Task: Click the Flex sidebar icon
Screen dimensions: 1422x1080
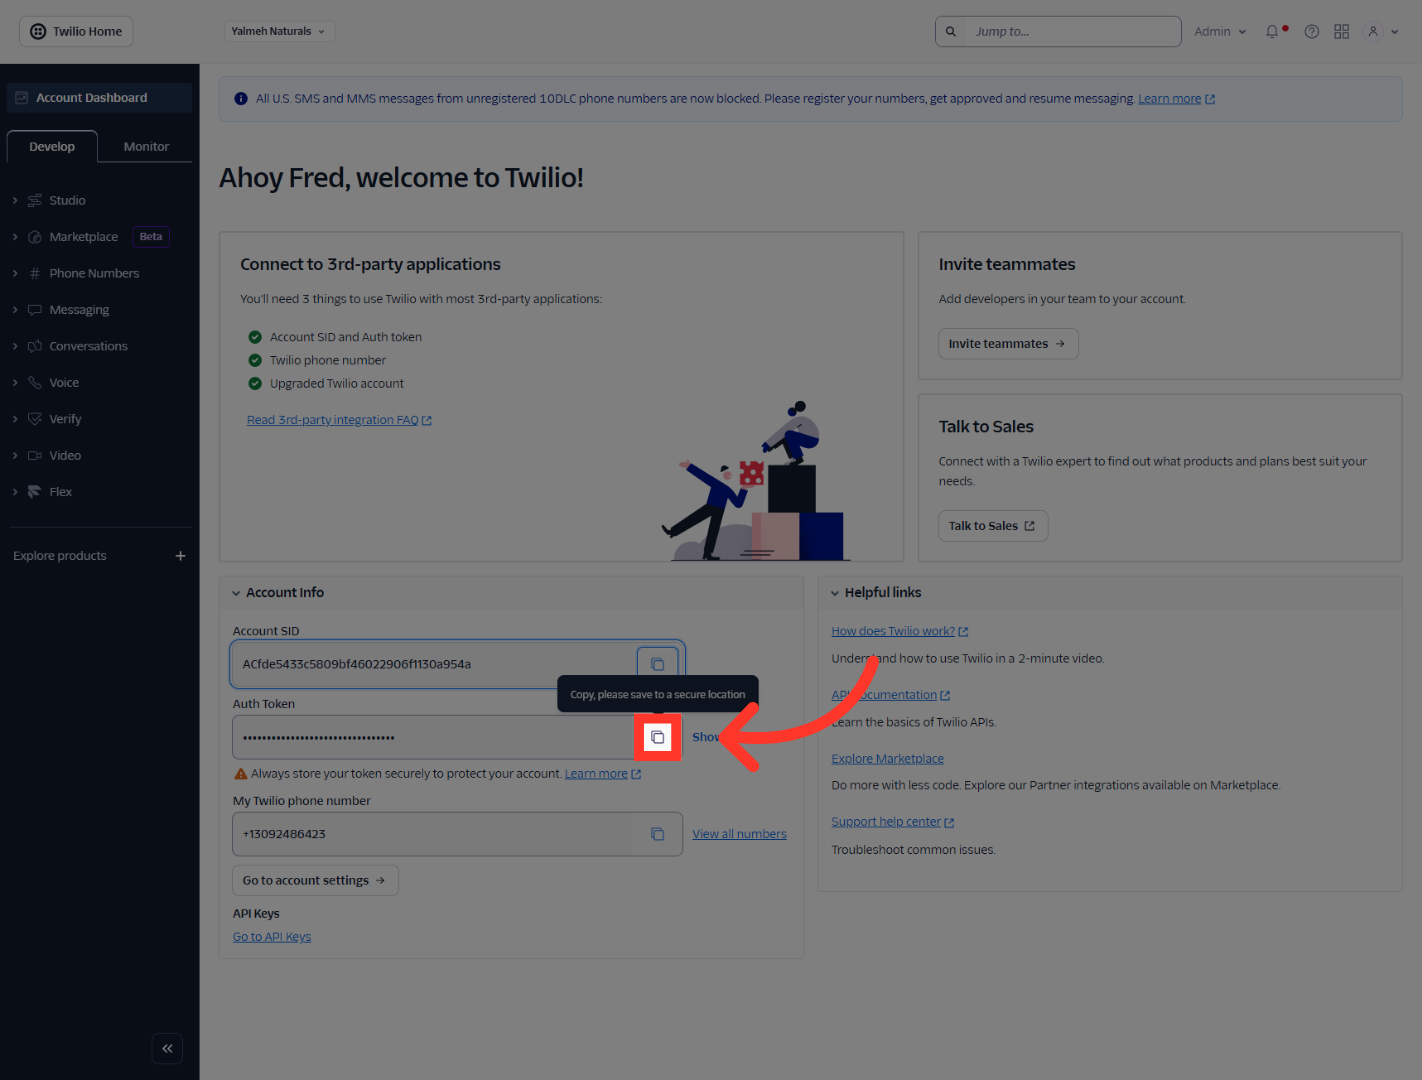Action: pos(35,492)
